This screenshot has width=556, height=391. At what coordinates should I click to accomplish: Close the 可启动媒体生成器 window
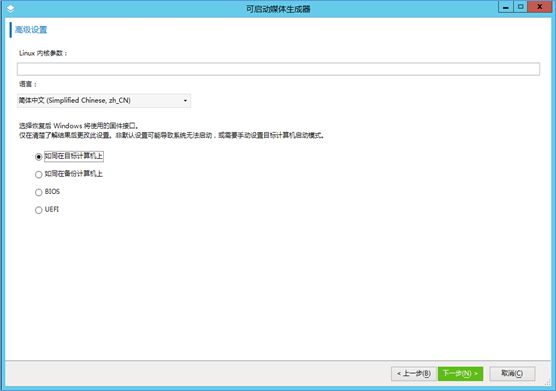(540, 7)
